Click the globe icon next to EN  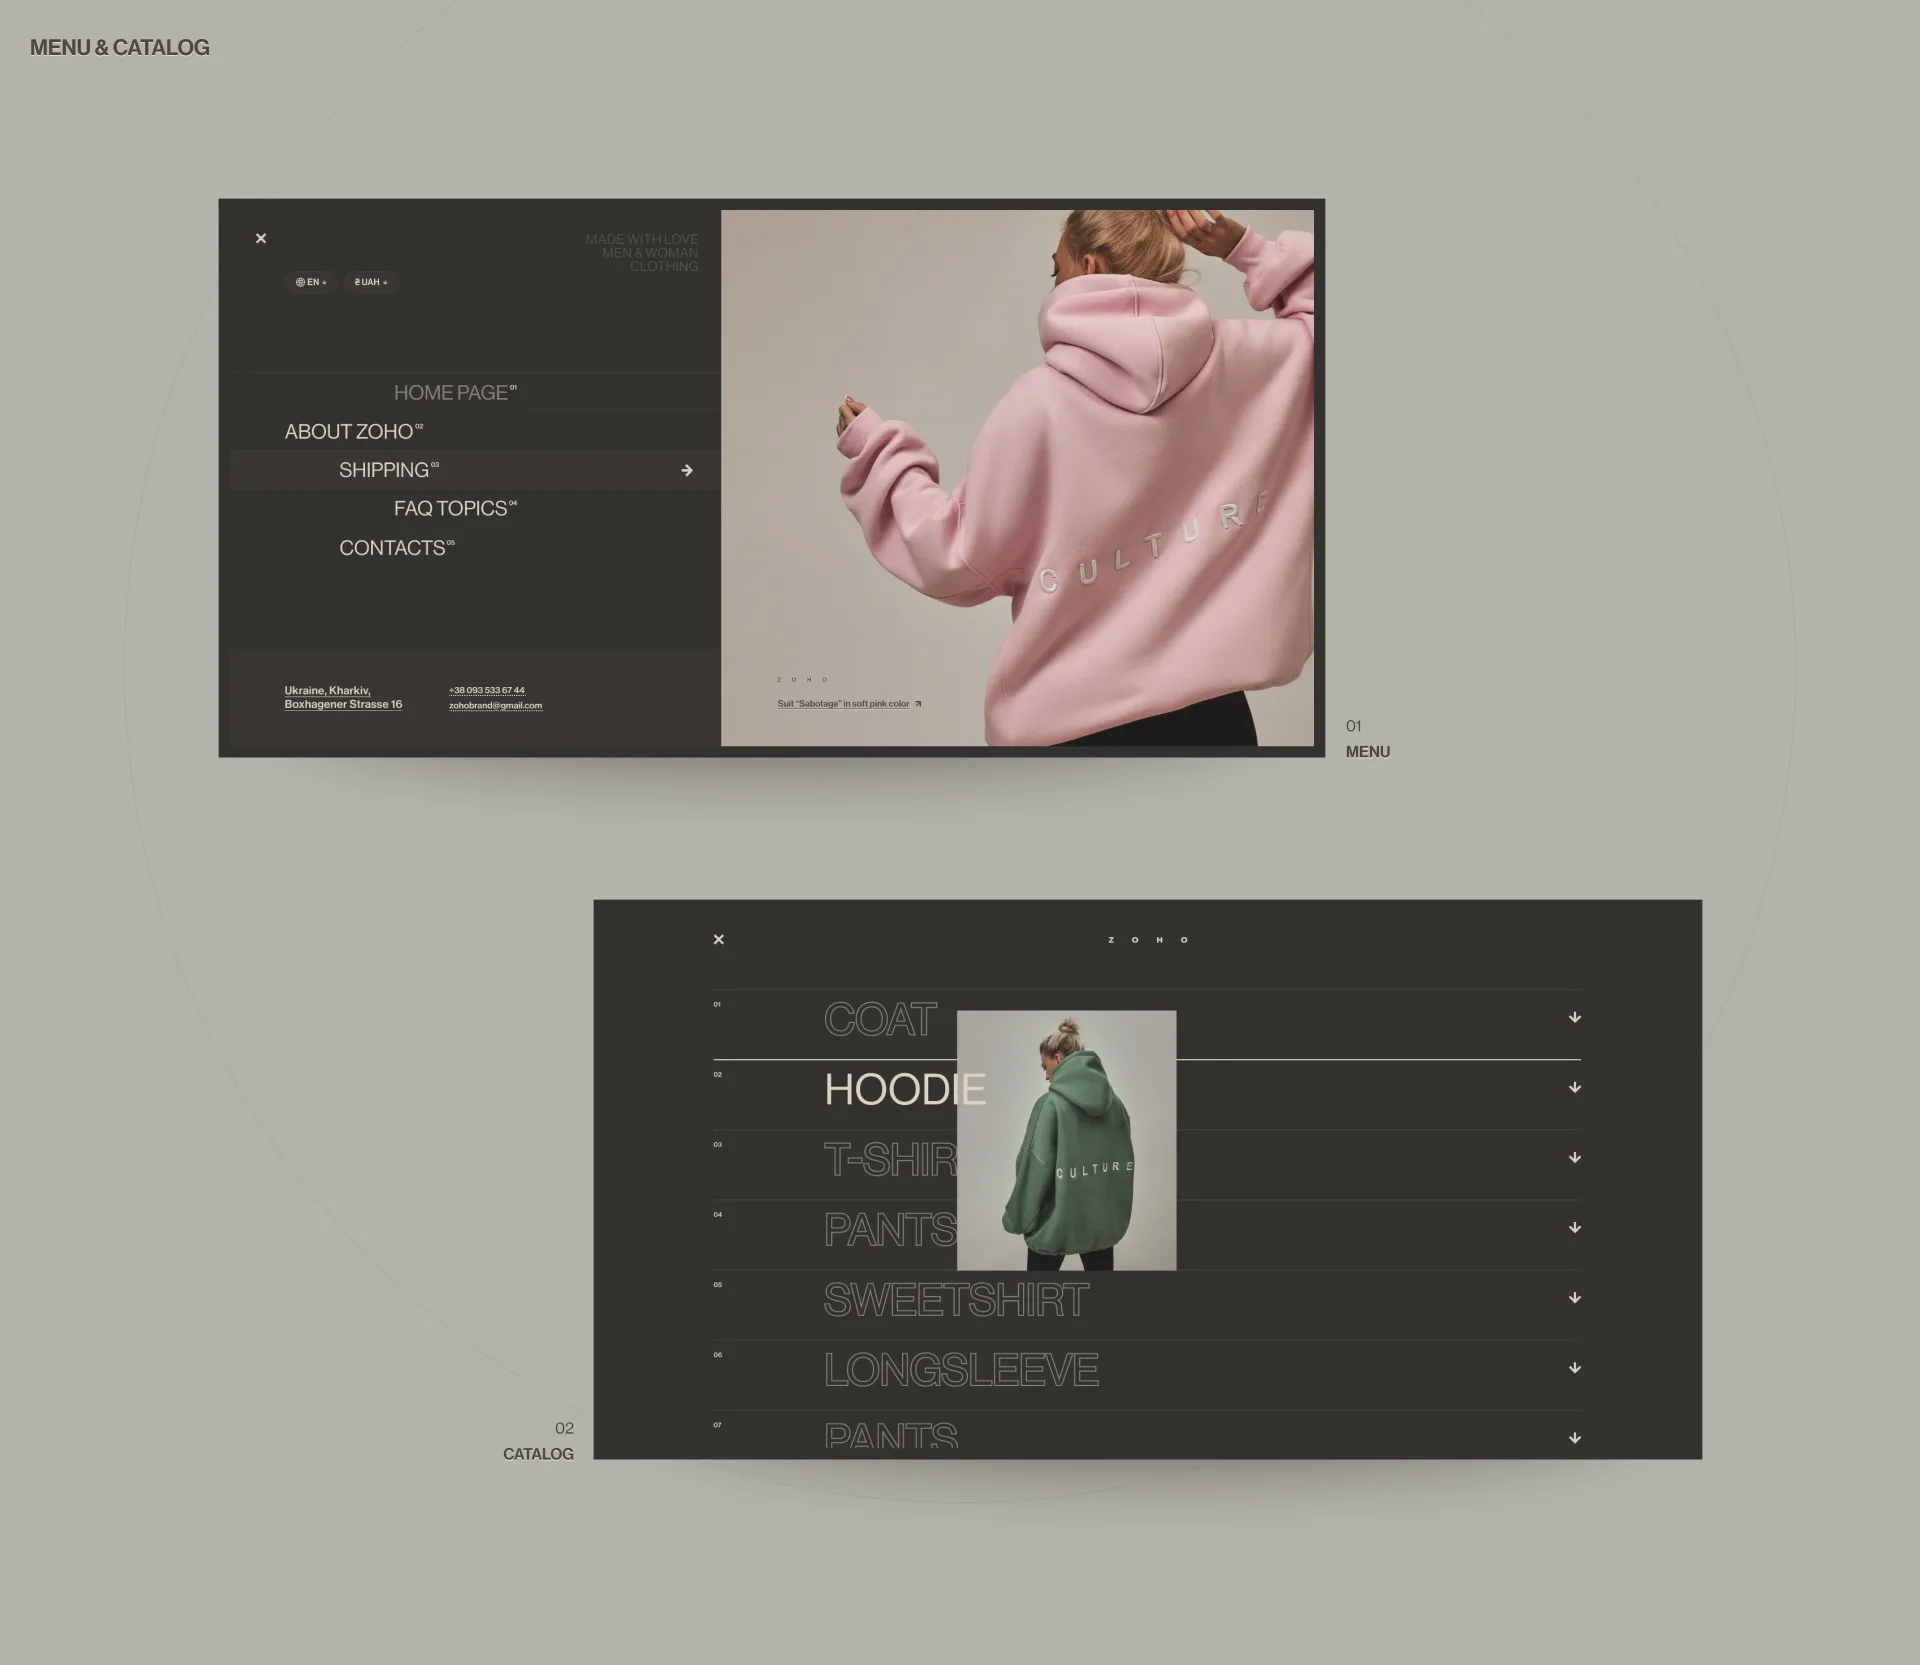[300, 282]
